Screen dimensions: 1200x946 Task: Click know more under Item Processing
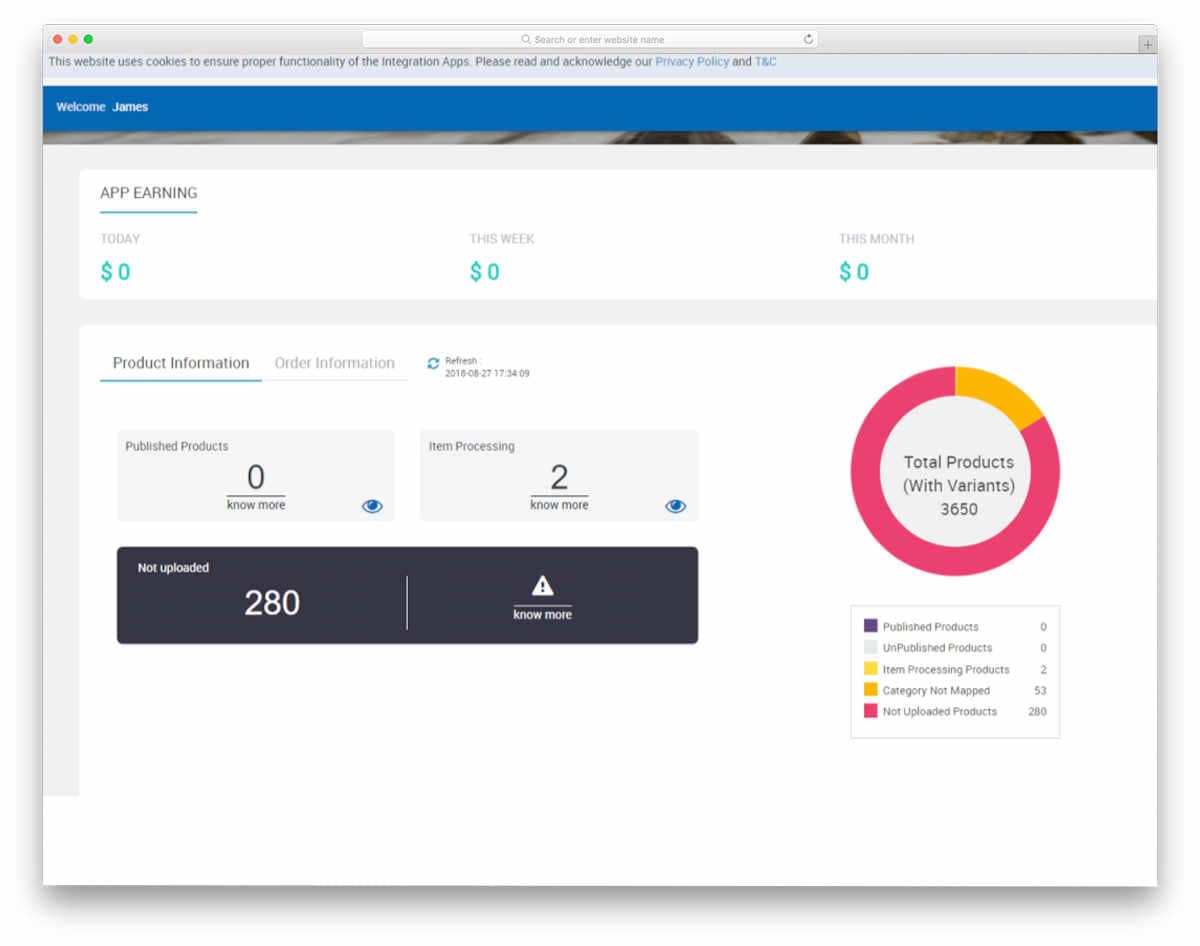tap(559, 505)
